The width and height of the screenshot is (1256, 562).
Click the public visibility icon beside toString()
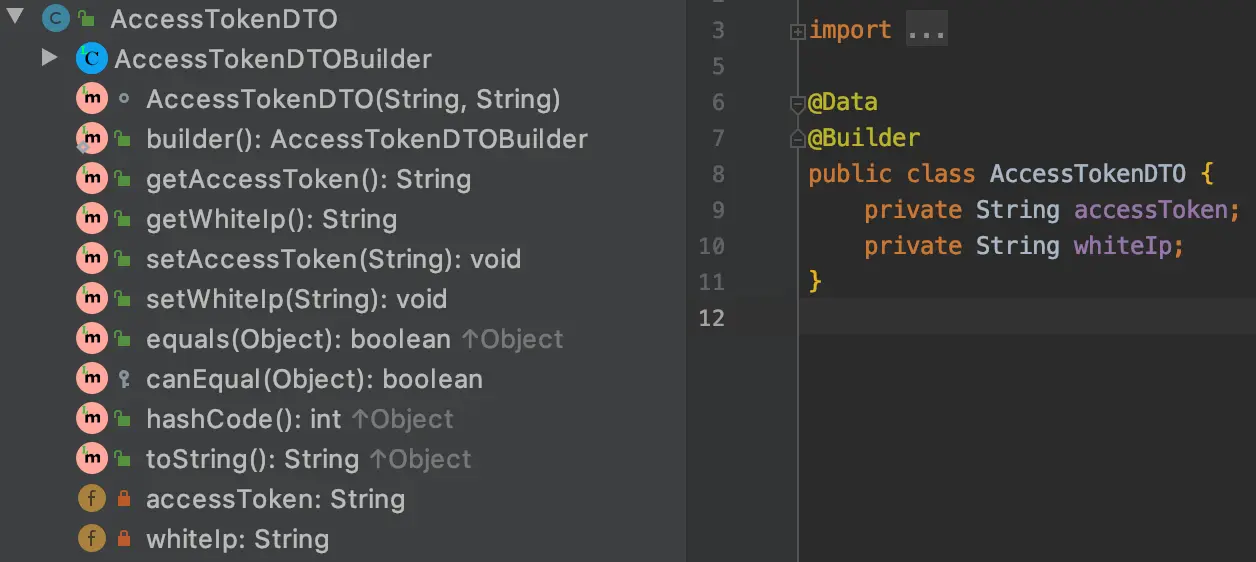pos(124,459)
